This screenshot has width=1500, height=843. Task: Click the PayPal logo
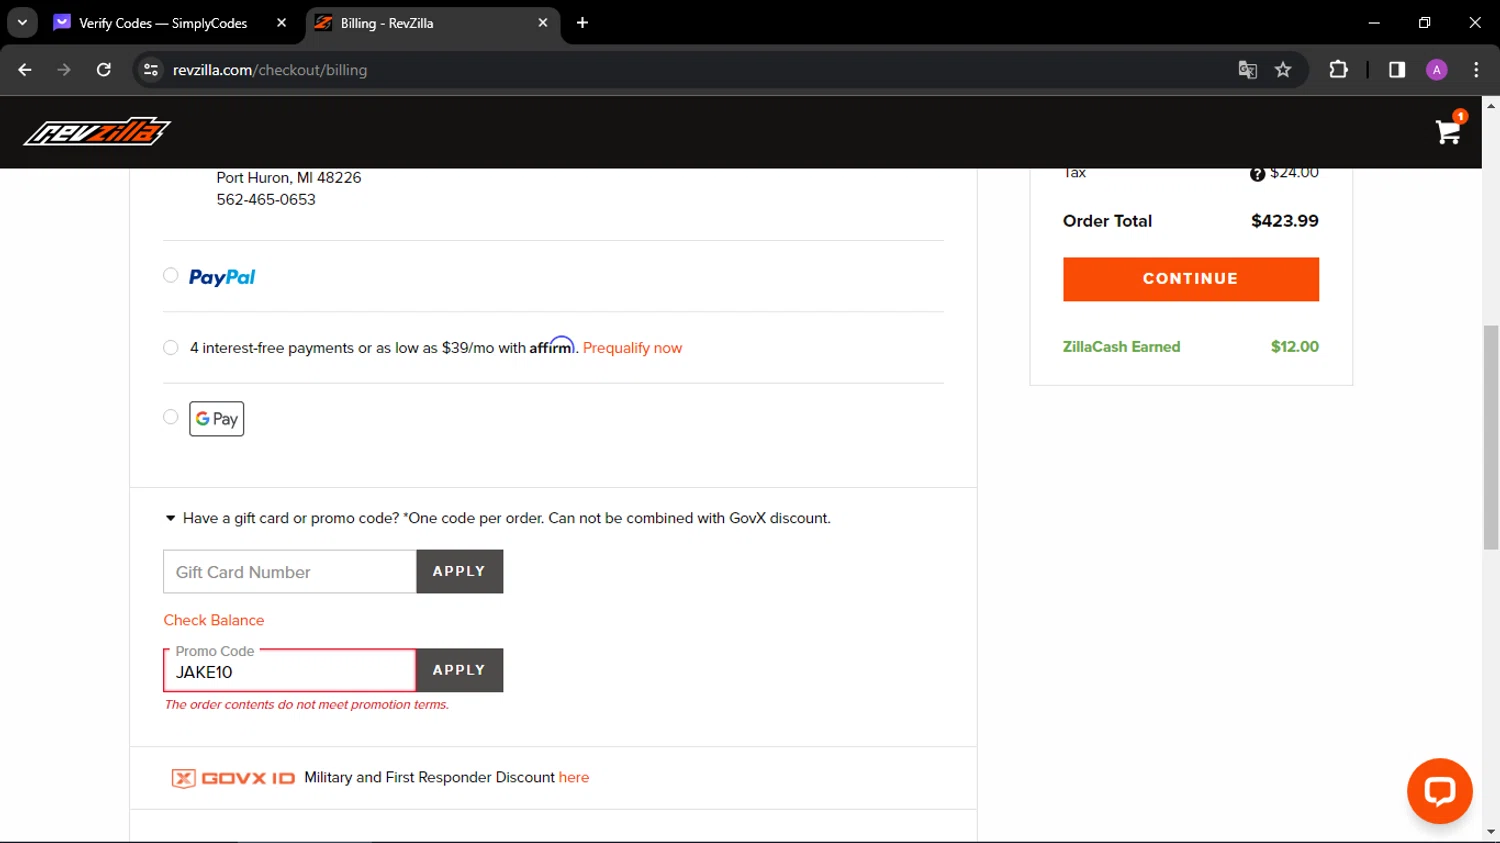tap(222, 277)
